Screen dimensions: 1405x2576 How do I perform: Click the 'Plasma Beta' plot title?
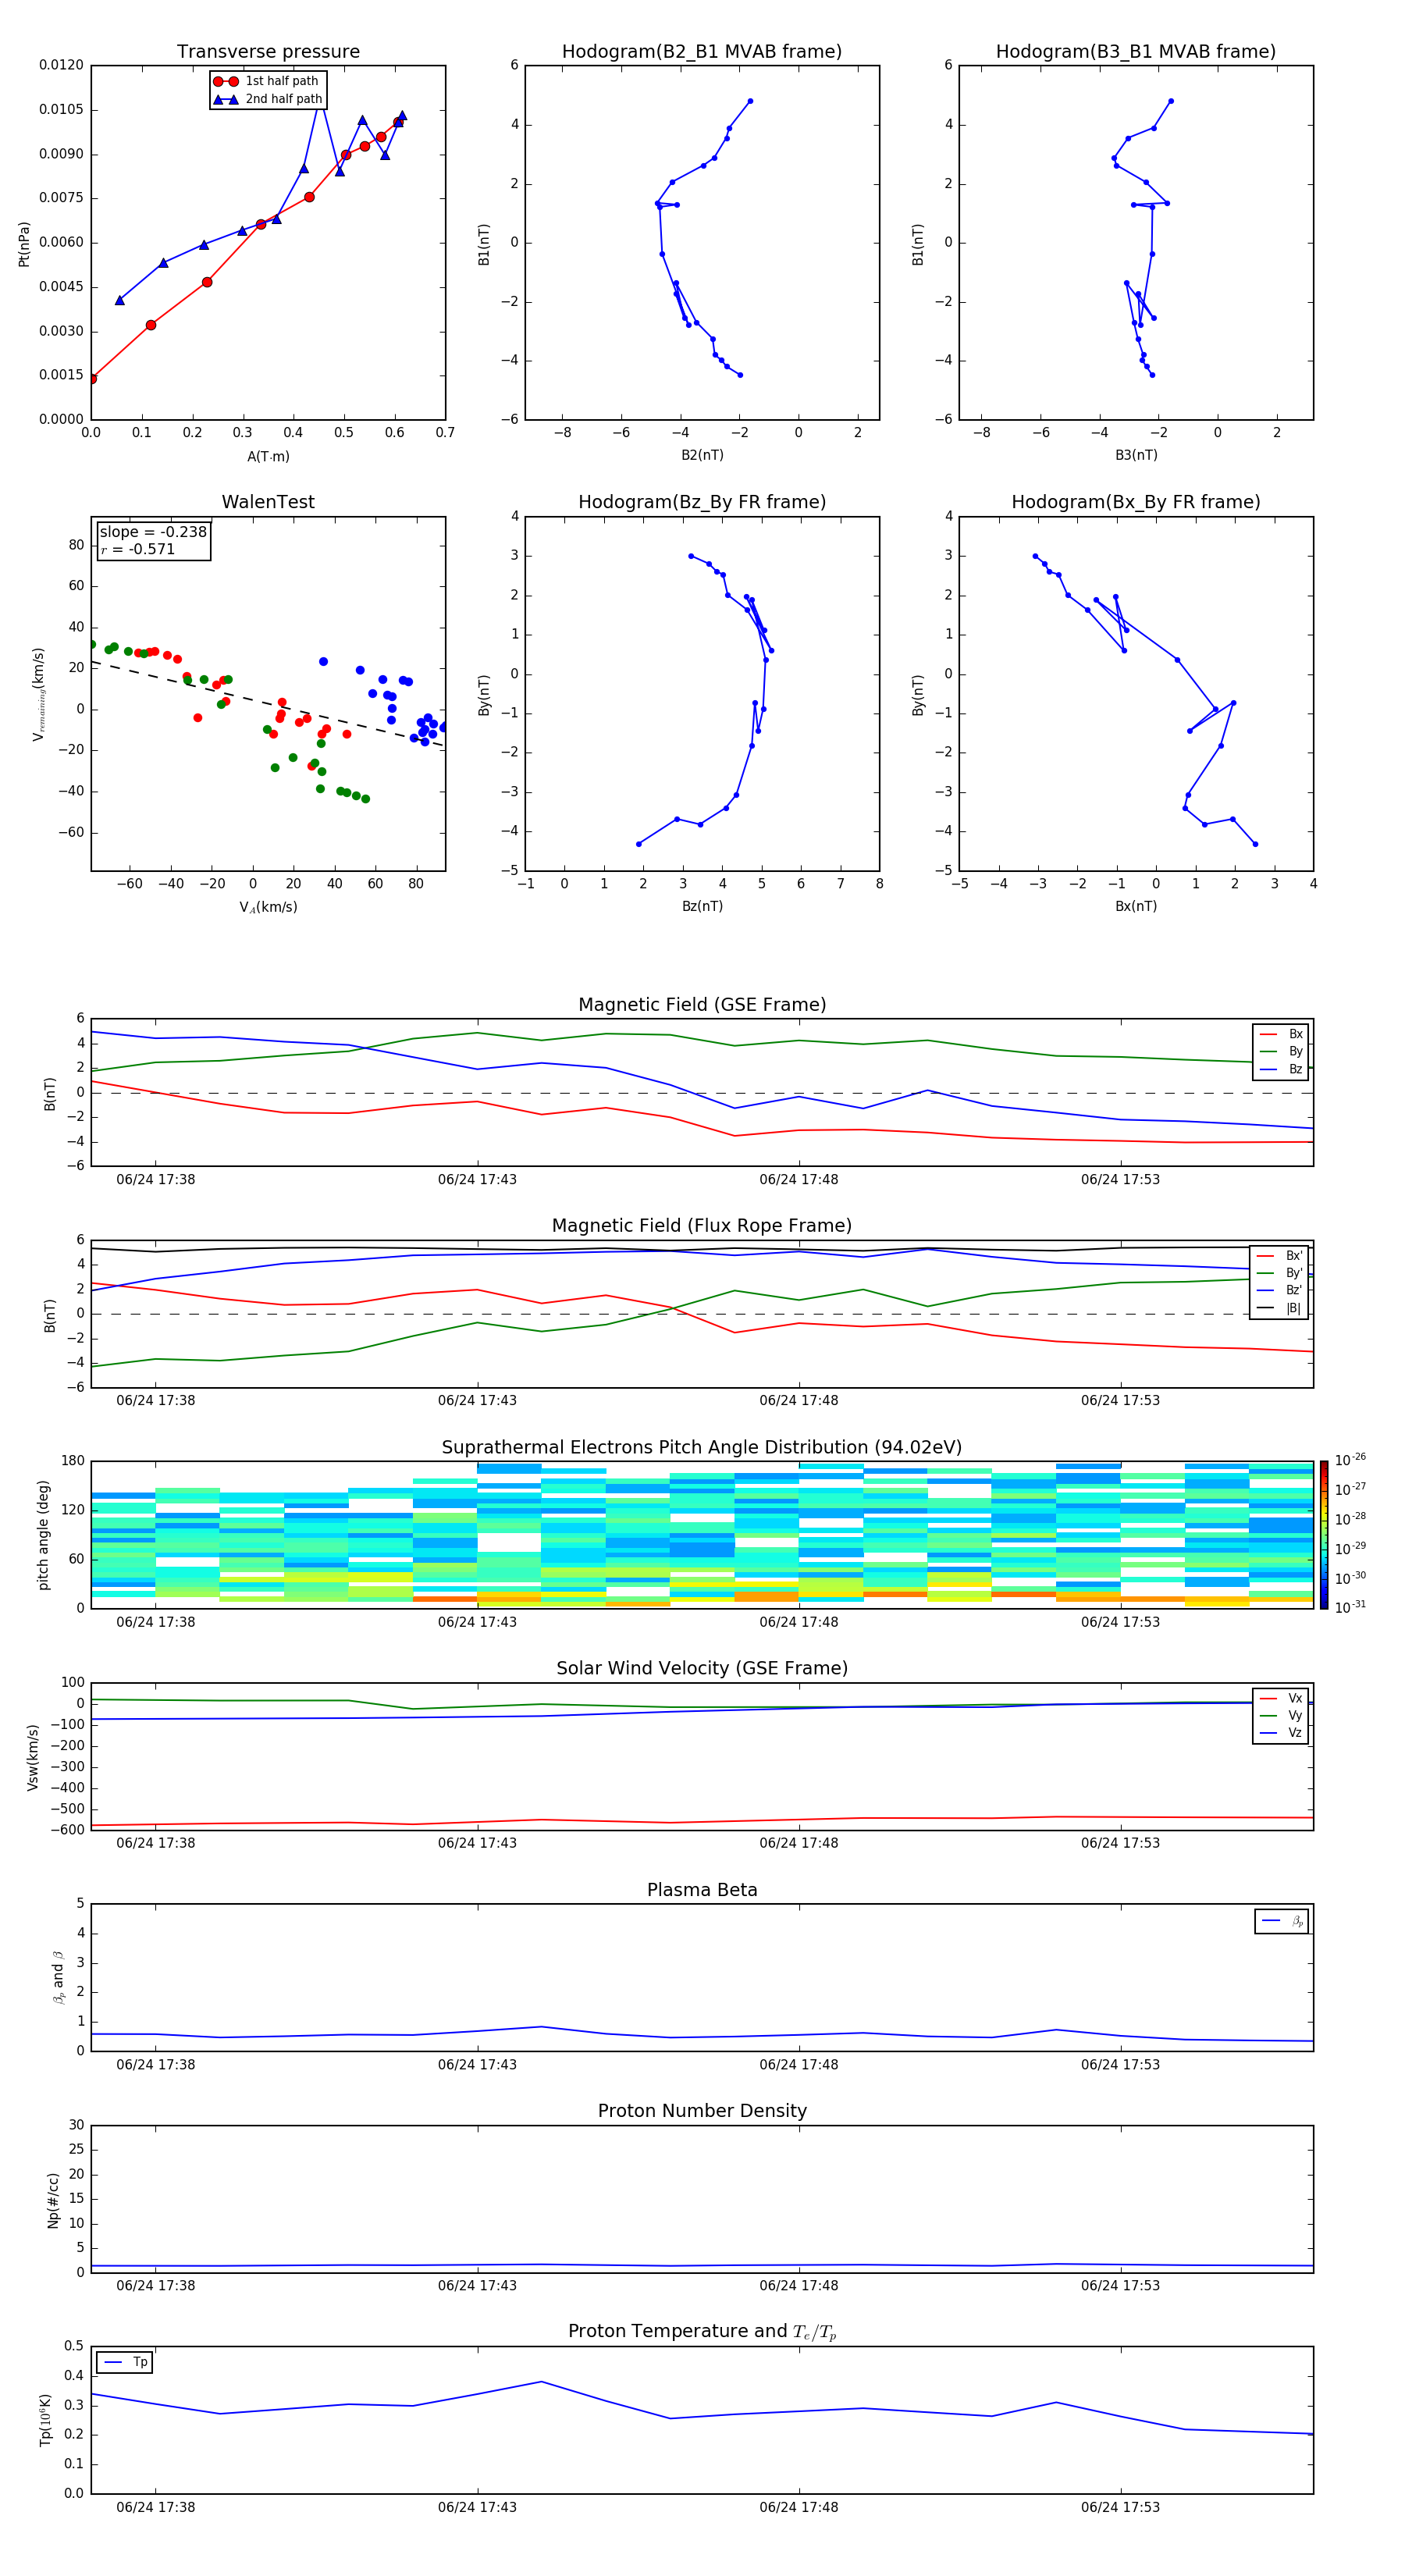tap(702, 1890)
